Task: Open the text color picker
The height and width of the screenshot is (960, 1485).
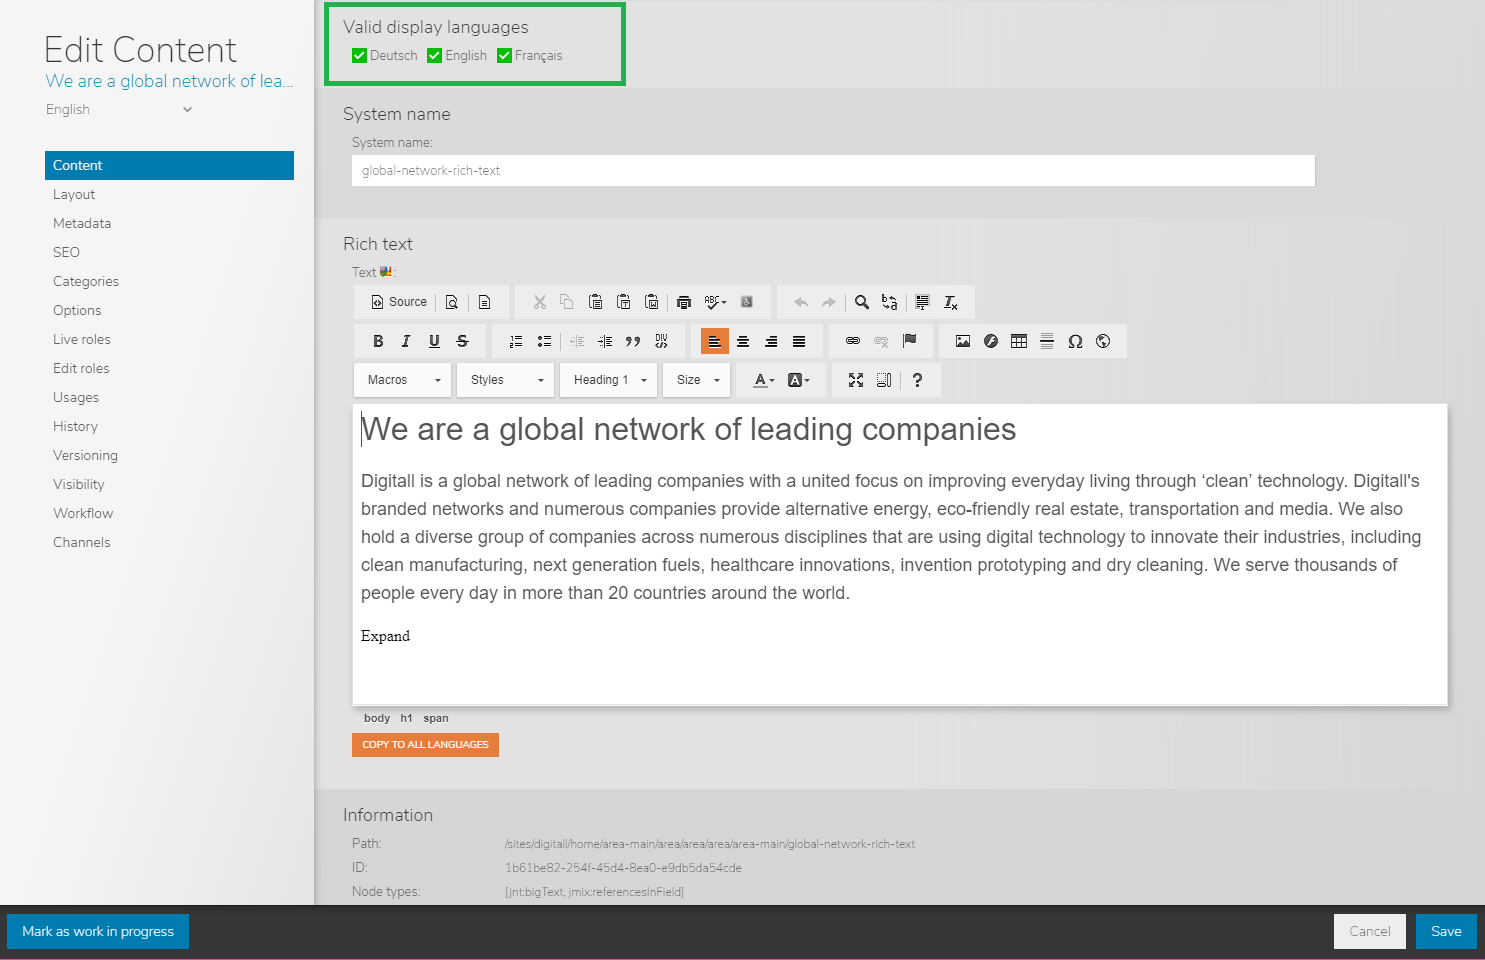Action: coord(764,380)
